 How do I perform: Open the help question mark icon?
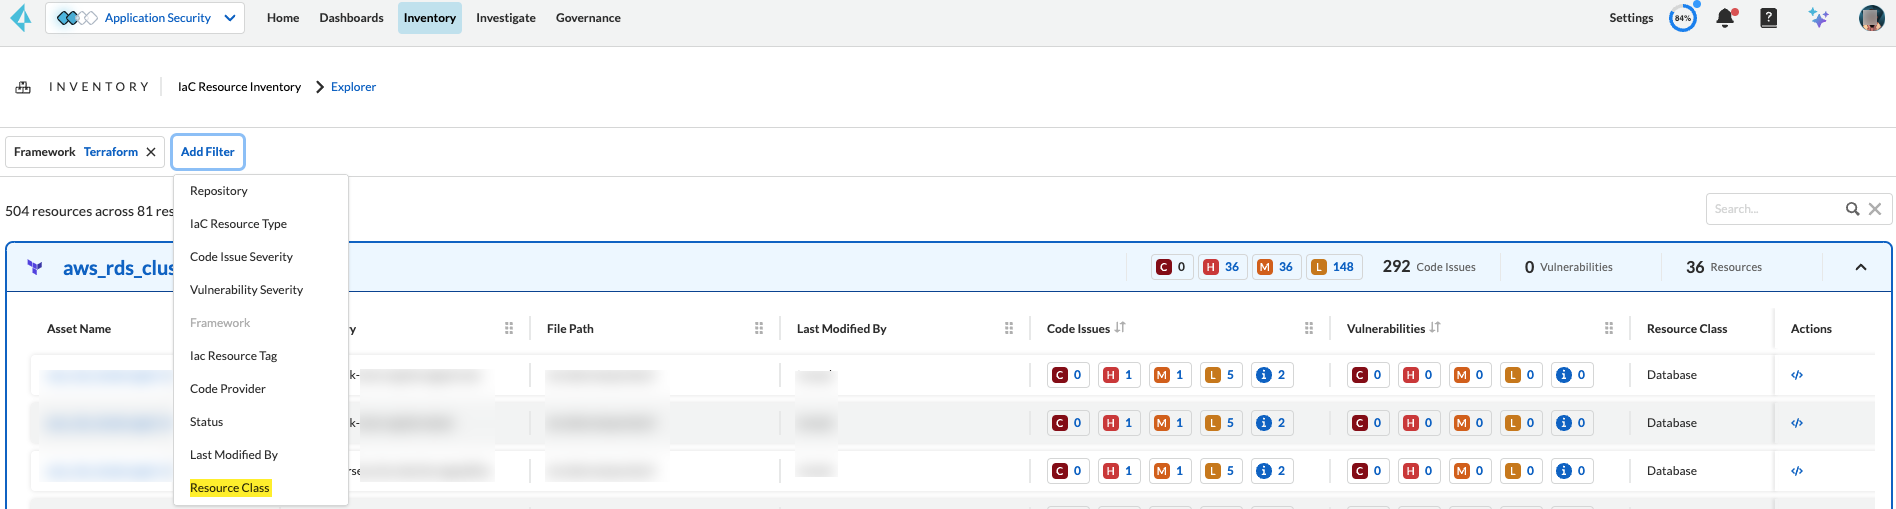coord(1769,18)
